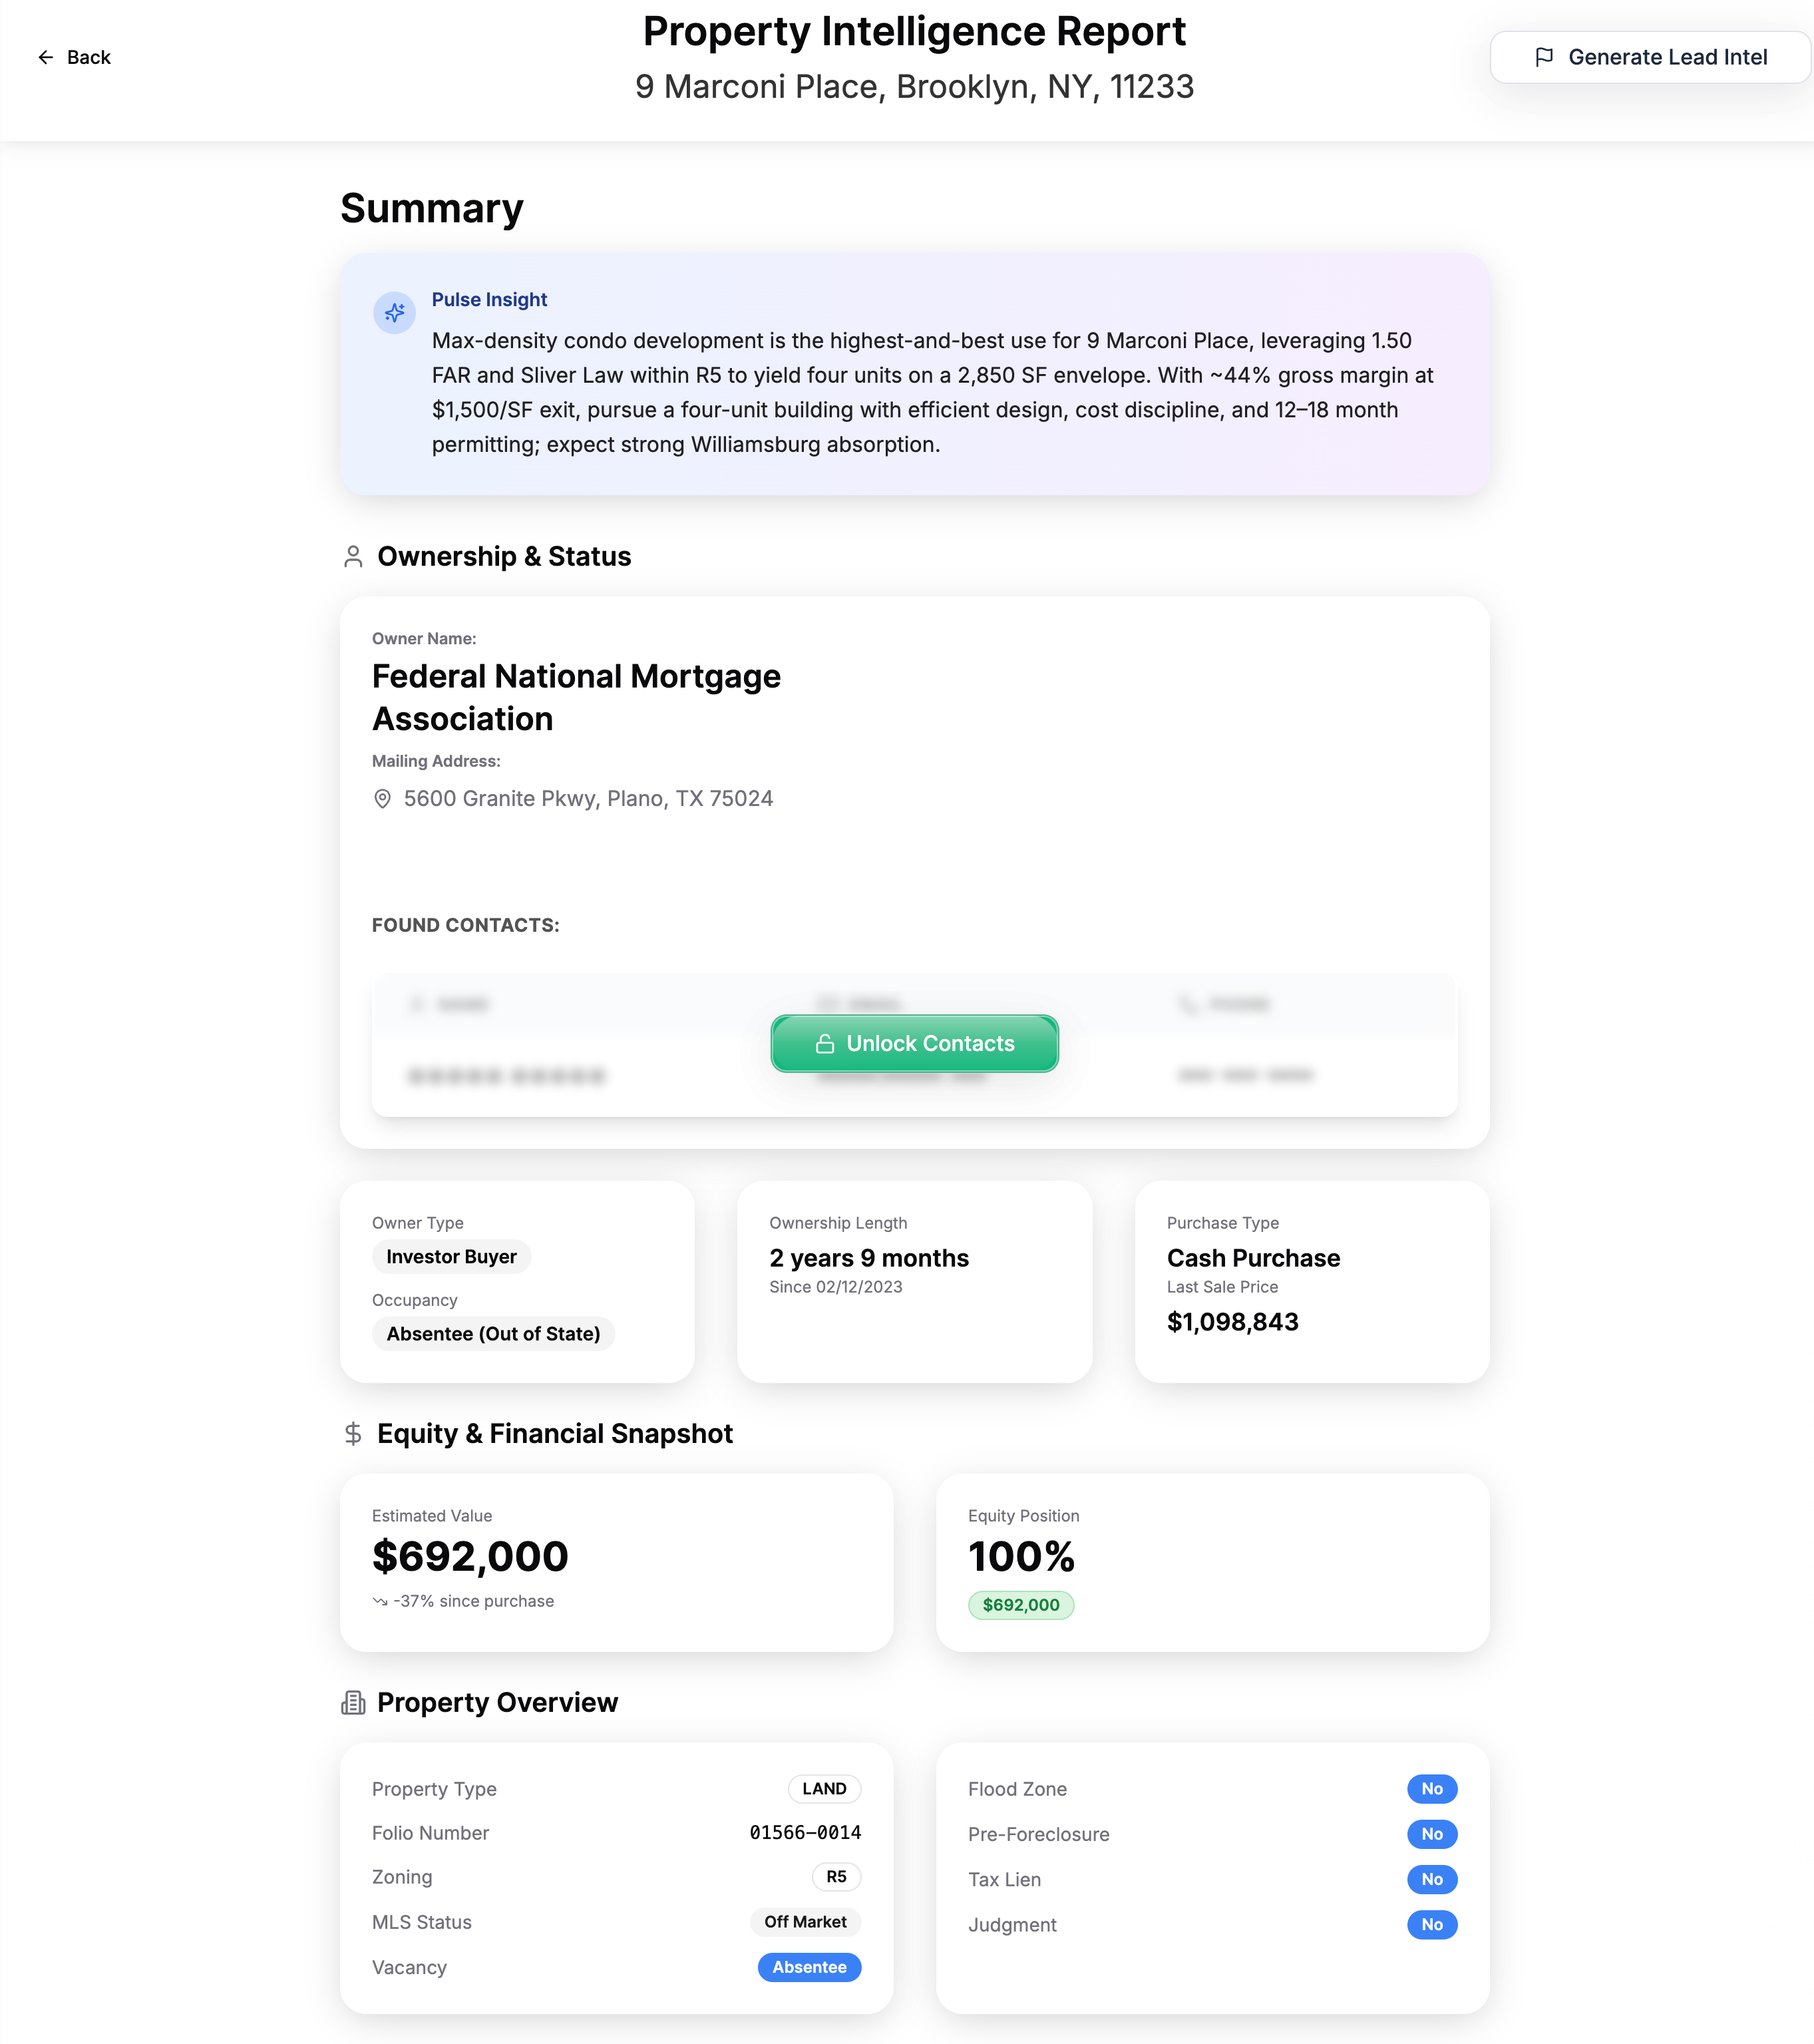Viewport: 1814px width, 2044px height.
Task: Click the building icon next to Property Overview
Action: click(x=352, y=1702)
